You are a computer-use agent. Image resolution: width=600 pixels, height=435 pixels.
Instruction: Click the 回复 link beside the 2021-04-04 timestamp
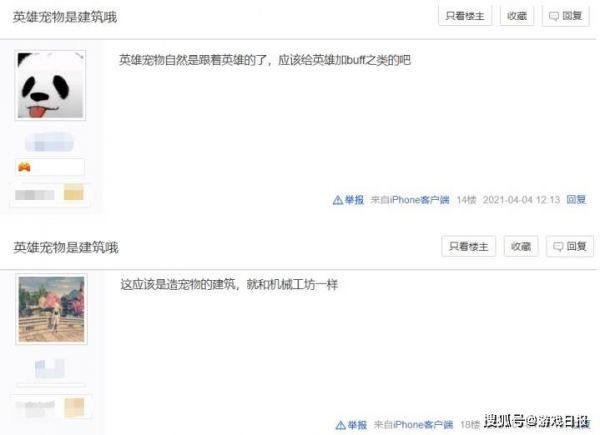576,199
